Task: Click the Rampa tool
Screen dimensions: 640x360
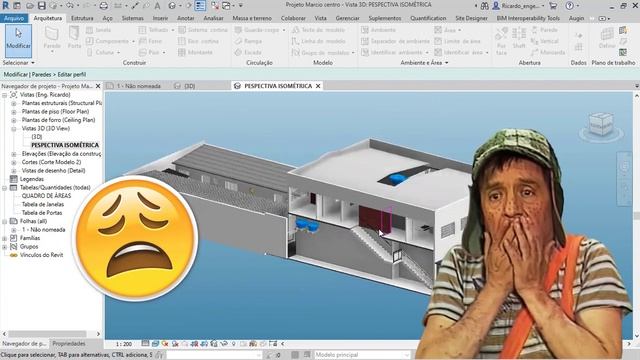Action: click(x=249, y=41)
